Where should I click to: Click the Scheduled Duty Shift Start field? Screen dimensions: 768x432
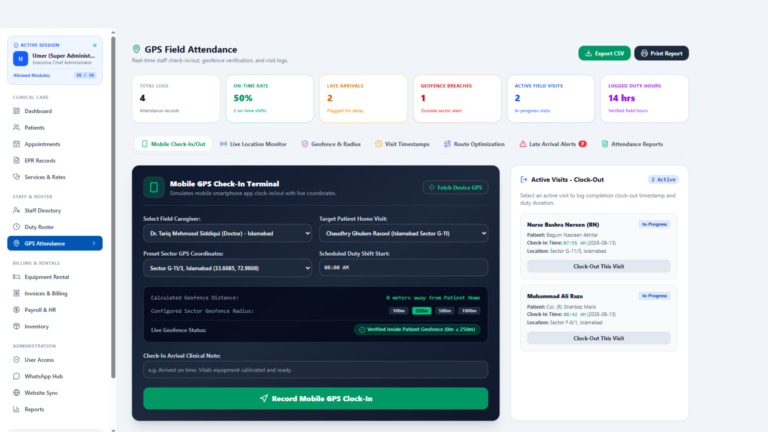tap(404, 268)
